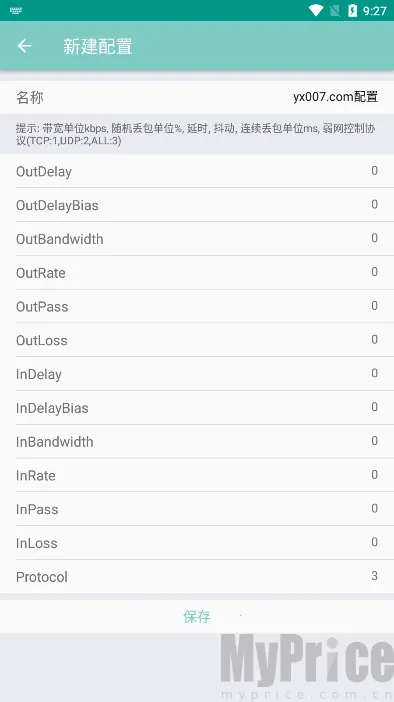Select the InLoss value field
The image size is (394, 702).
coord(374,542)
